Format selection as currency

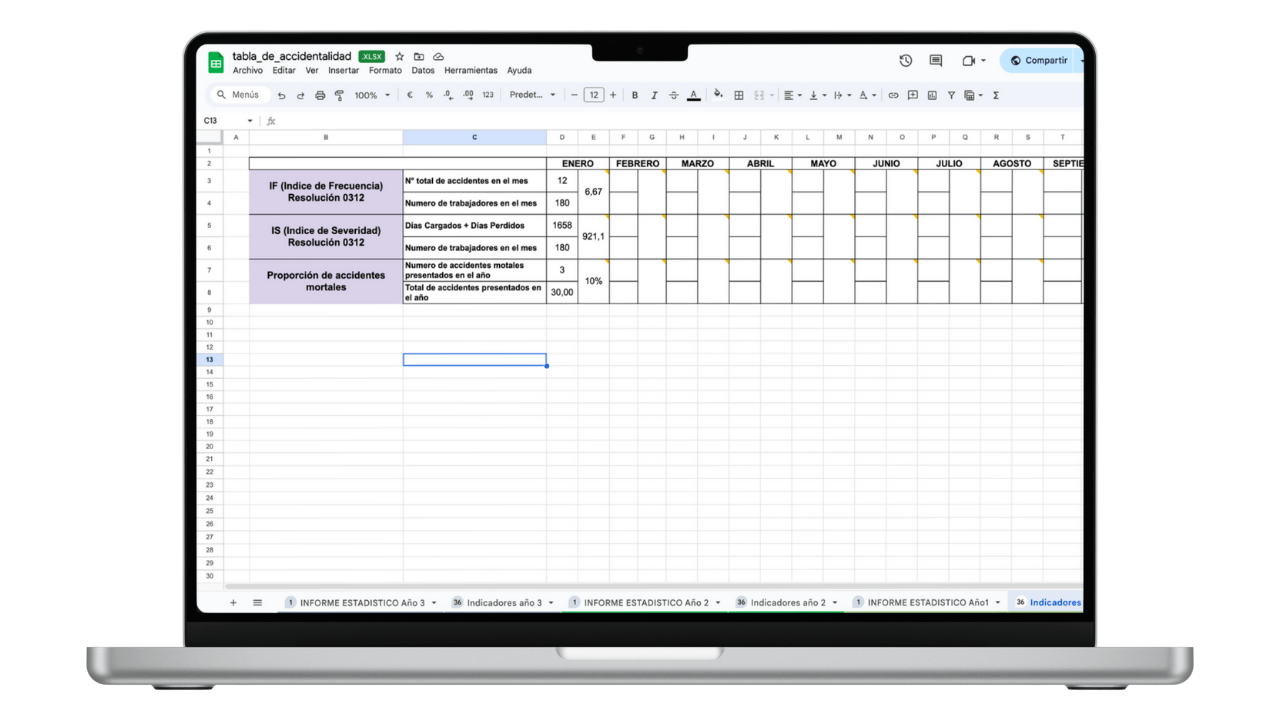pos(408,95)
